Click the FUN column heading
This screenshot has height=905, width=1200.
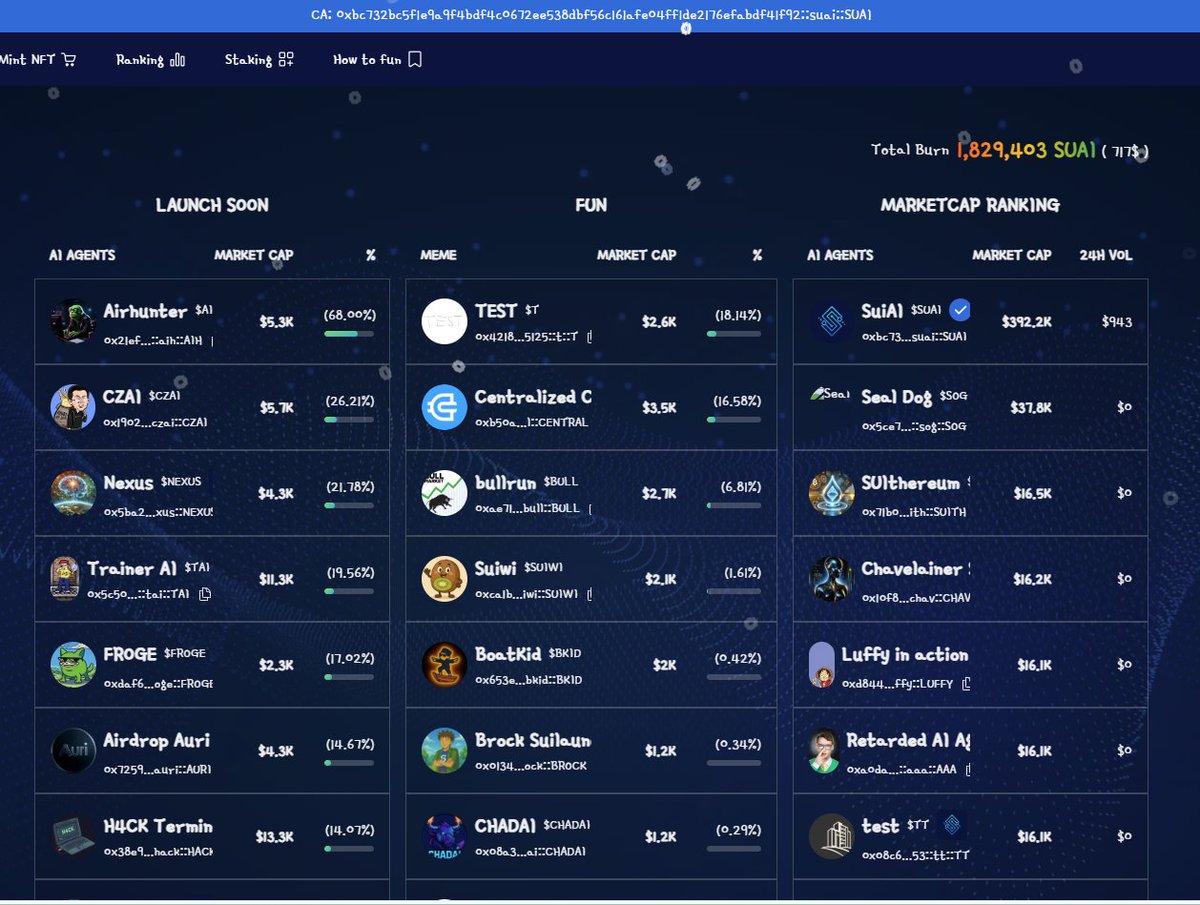point(591,205)
